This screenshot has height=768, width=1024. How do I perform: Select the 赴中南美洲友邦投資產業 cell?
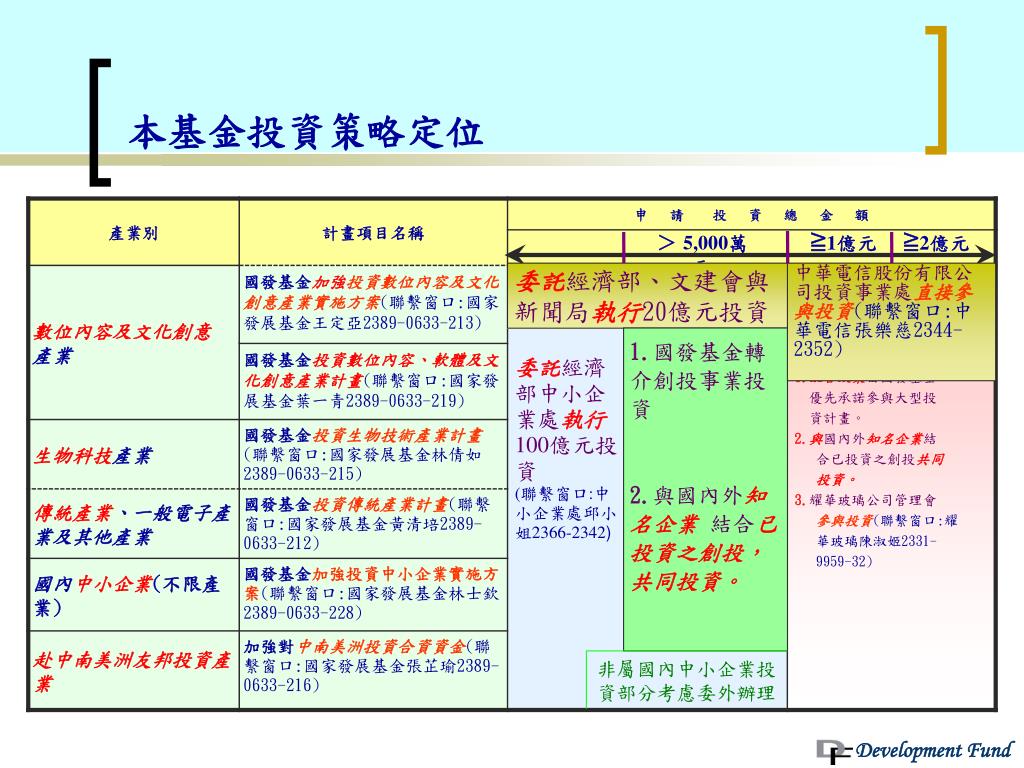tap(133, 670)
